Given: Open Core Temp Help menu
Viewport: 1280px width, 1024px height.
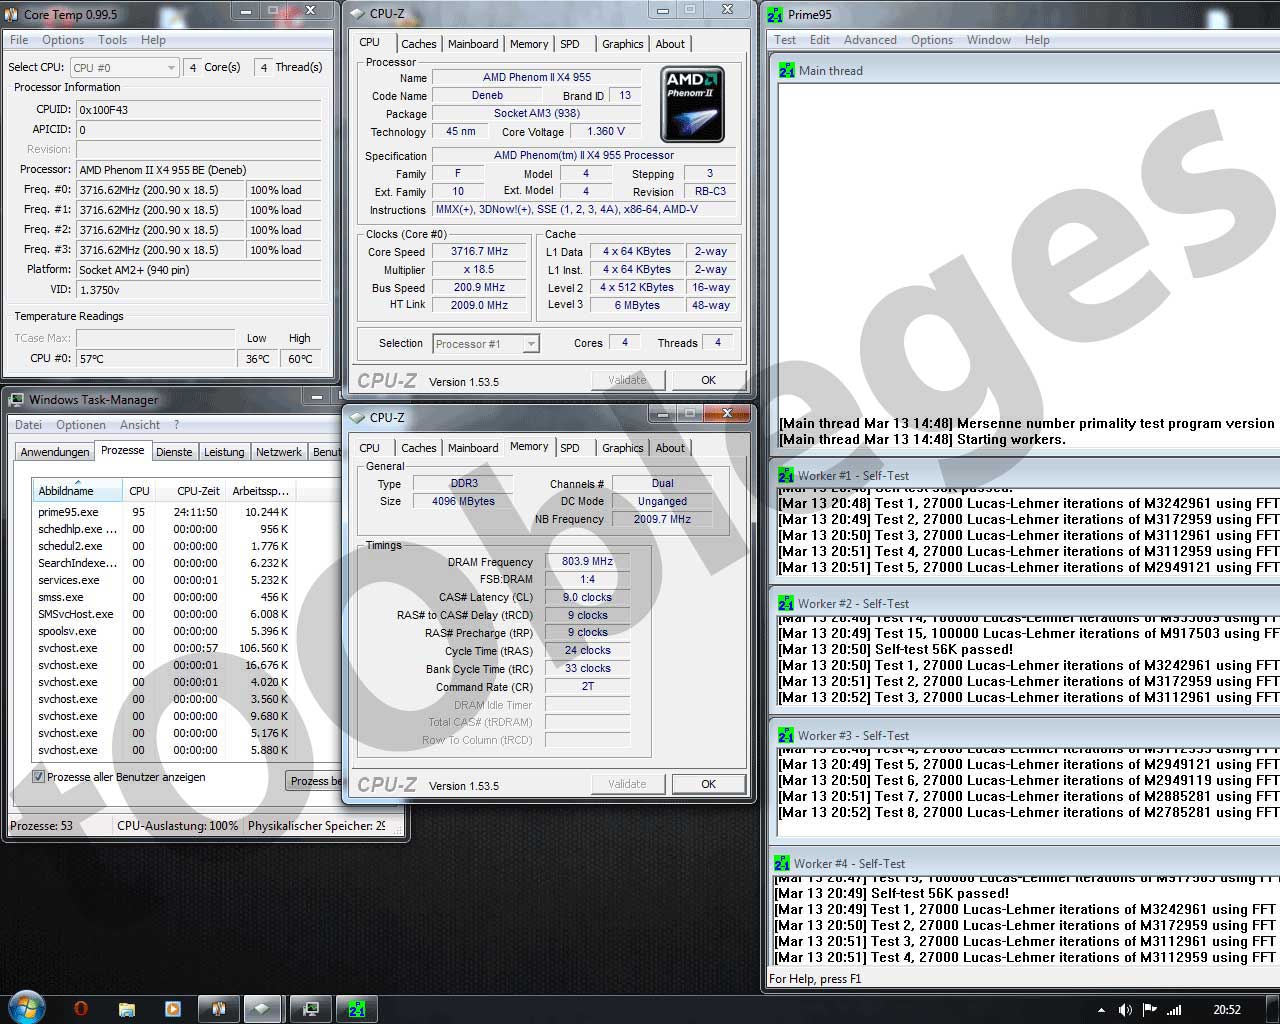Looking at the screenshot, I should pos(153,40).
